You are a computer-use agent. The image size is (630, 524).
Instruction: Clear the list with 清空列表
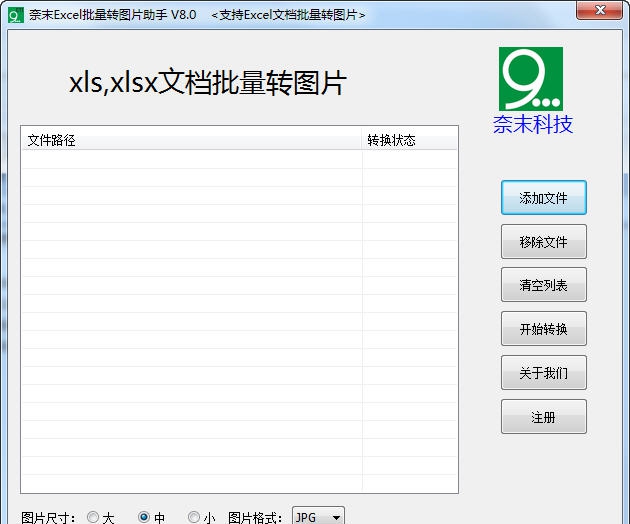tap(544, 285)
